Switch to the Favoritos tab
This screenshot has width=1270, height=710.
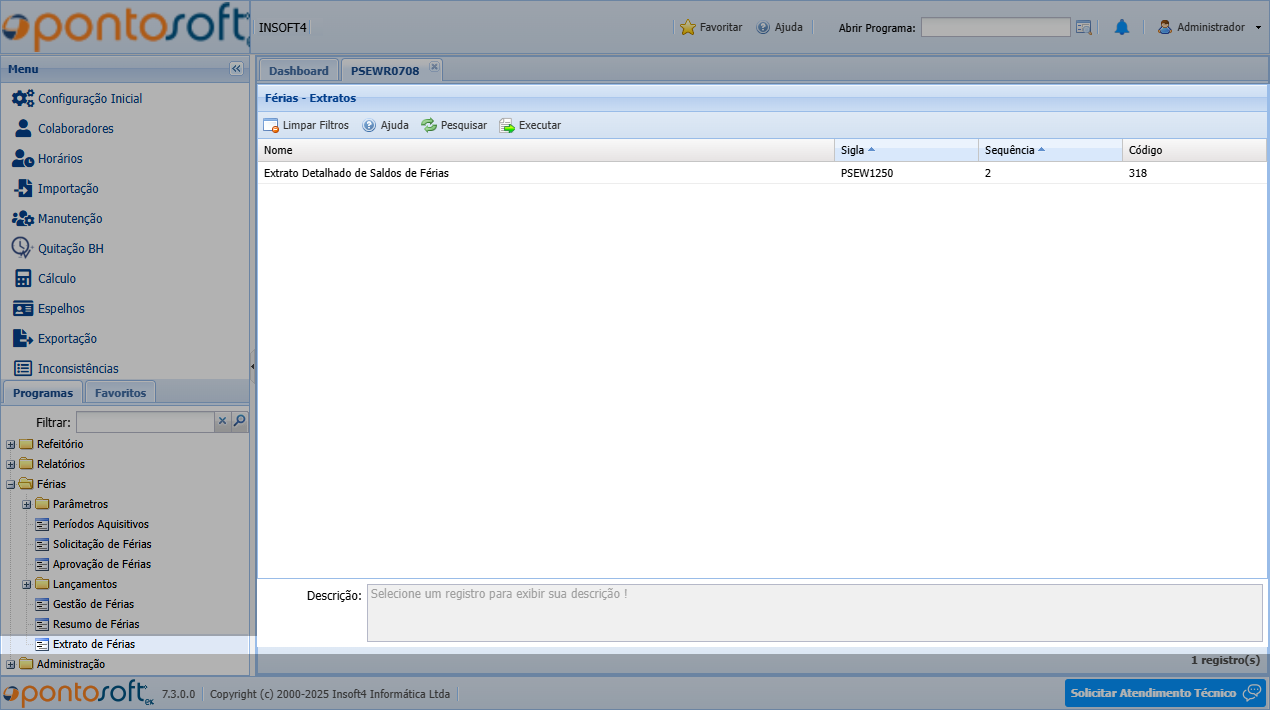(120, 393)
